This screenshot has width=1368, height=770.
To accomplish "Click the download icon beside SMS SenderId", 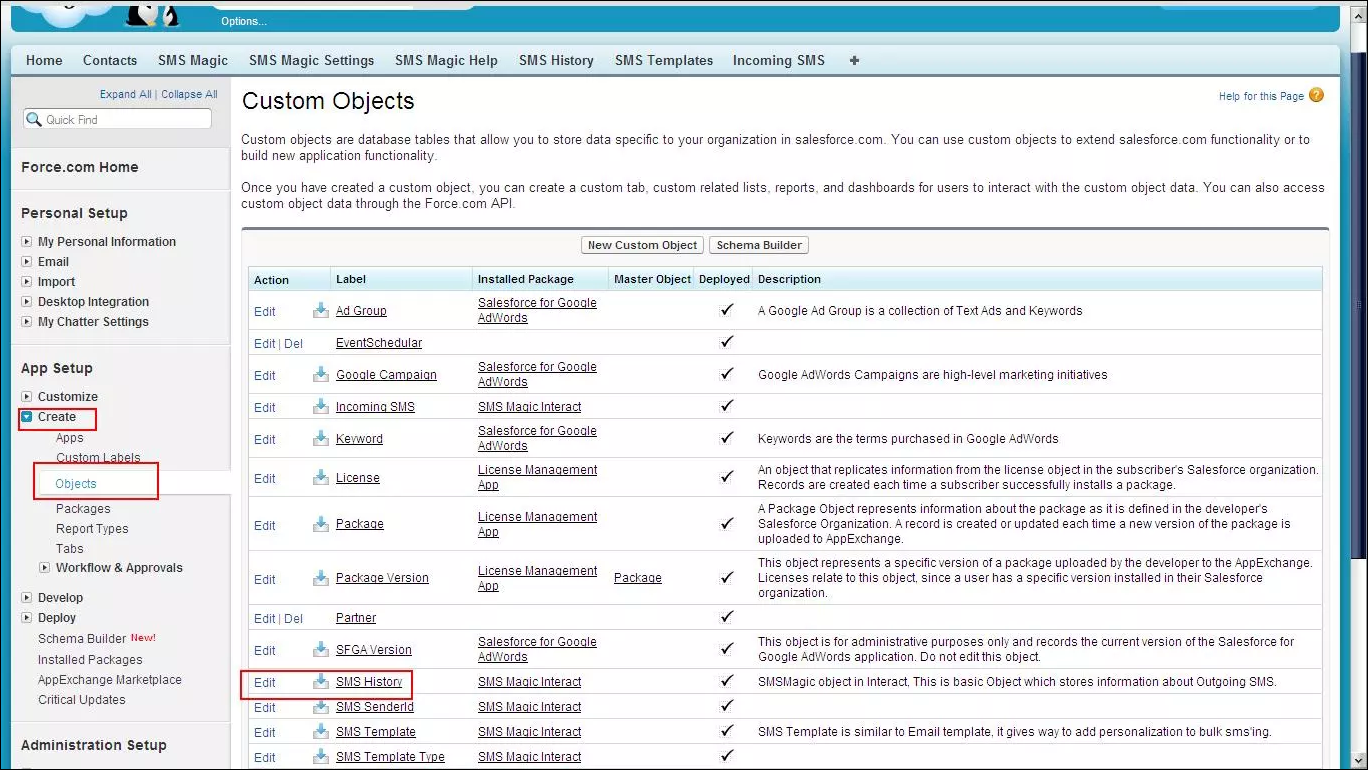I will coord(321,706).
